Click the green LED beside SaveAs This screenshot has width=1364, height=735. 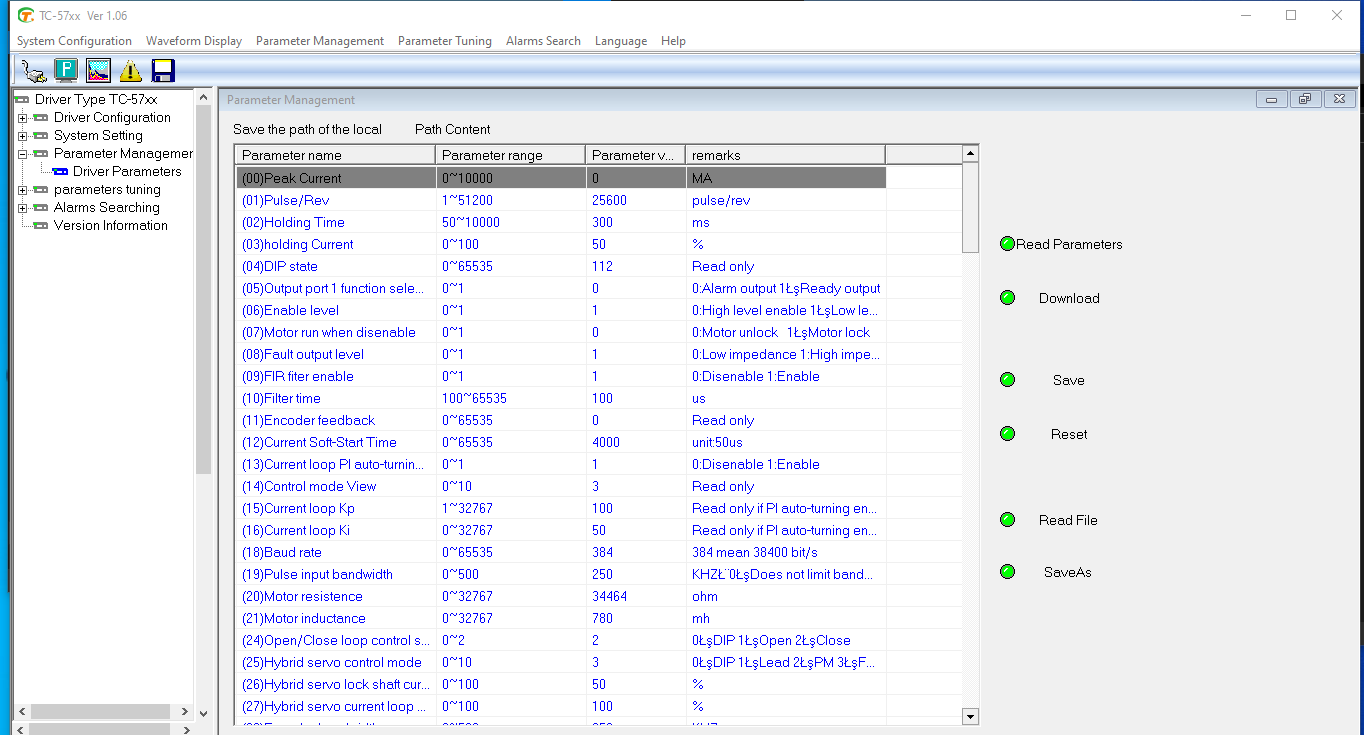(1007, 572)
